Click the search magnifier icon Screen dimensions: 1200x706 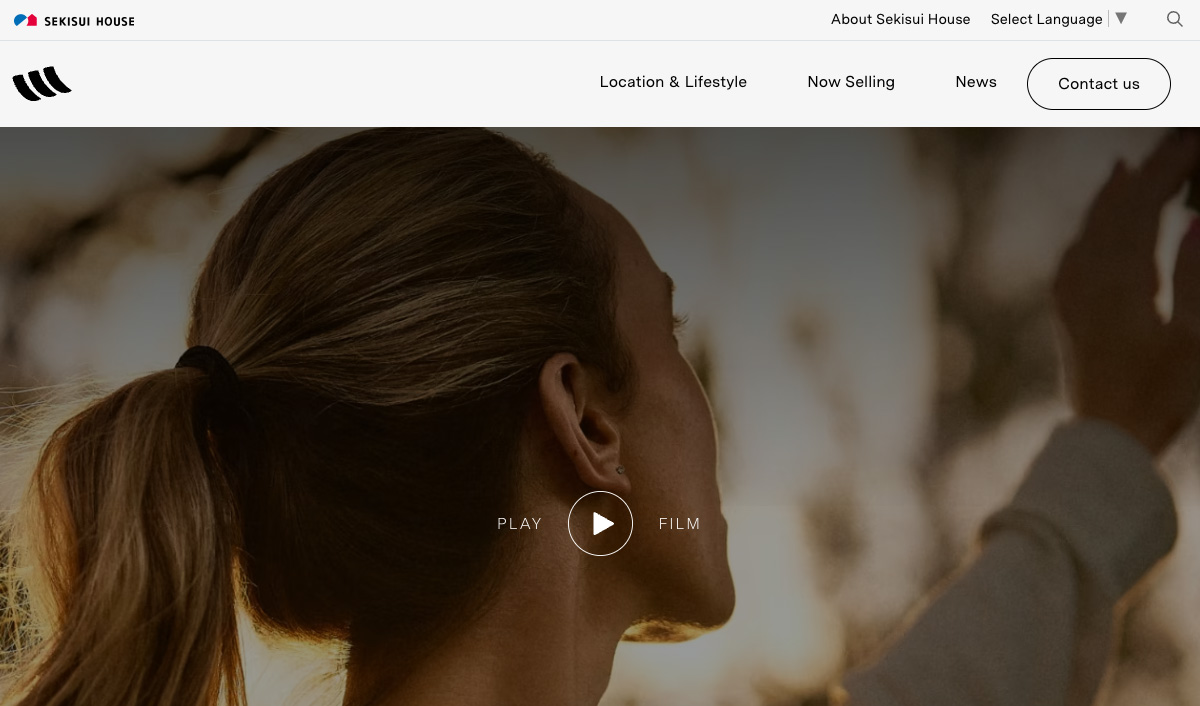click(1175, 19)
